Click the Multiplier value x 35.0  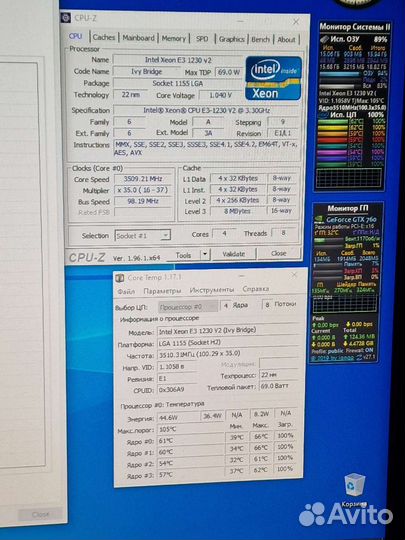click(x=143, y=190)
